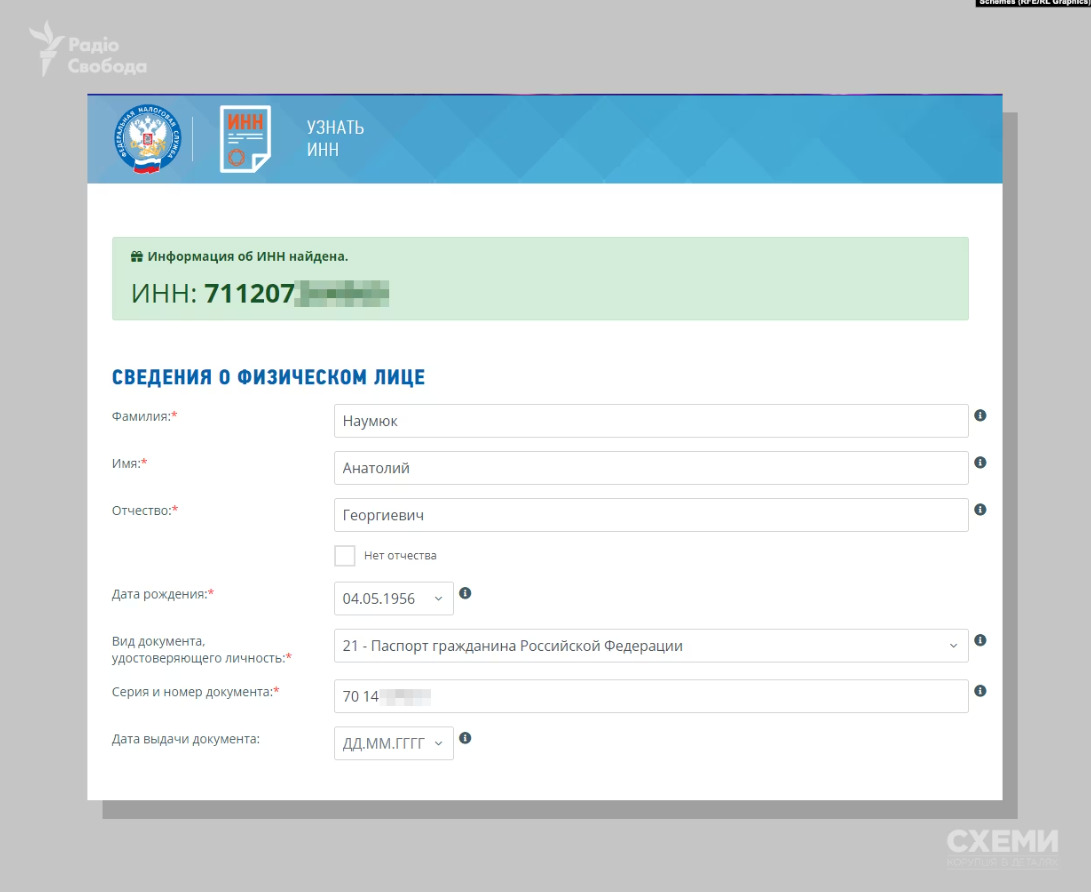Open the Дата выдачи документа date picker
This screenshot has height=892, width=1091.
pyautogui.click(x=393, y=744)
